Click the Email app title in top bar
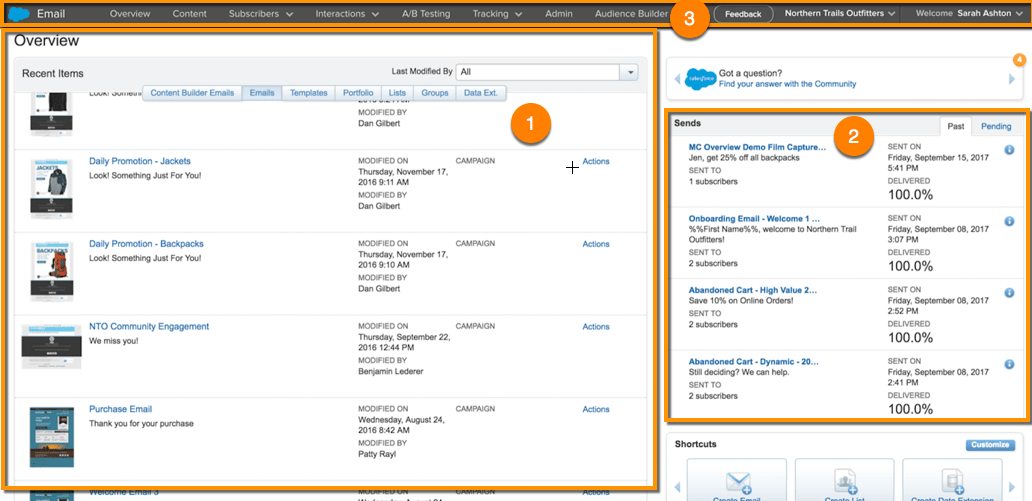This screenshot has height=501, width=1032. pyautogui.click(x=51, y=13)
